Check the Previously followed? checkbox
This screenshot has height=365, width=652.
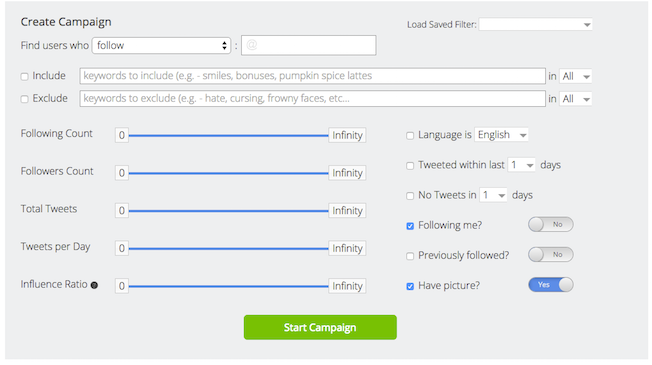coord(410,256)
